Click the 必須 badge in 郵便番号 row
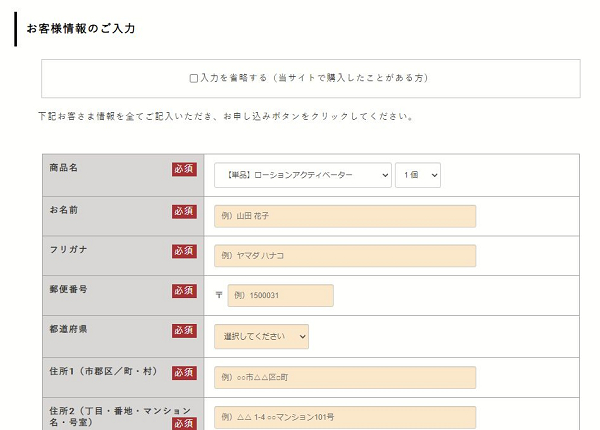 pos(184,291)
